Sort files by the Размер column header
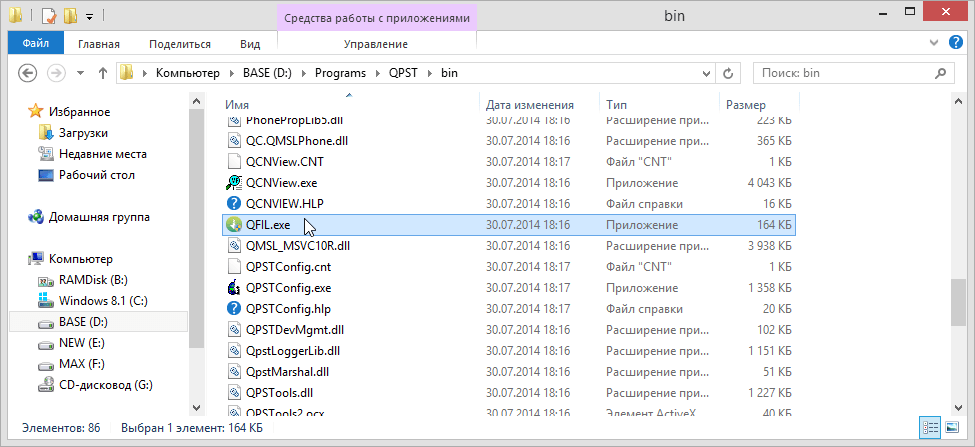The width and height of the screenshot is (975, 447). 746,104
